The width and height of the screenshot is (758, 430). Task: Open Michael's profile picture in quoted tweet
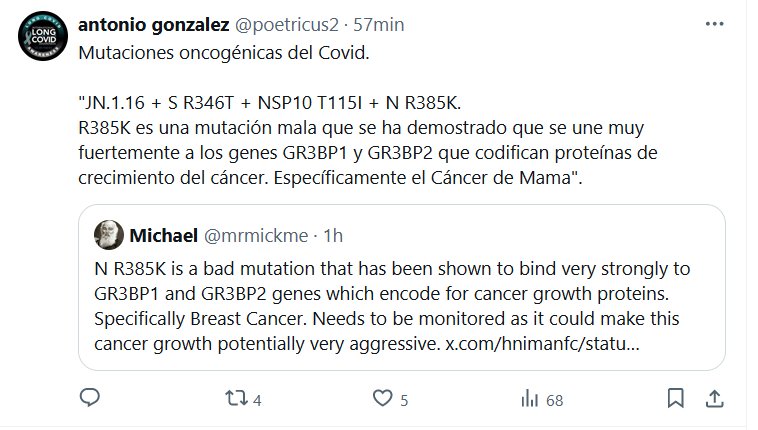point(109,236)
